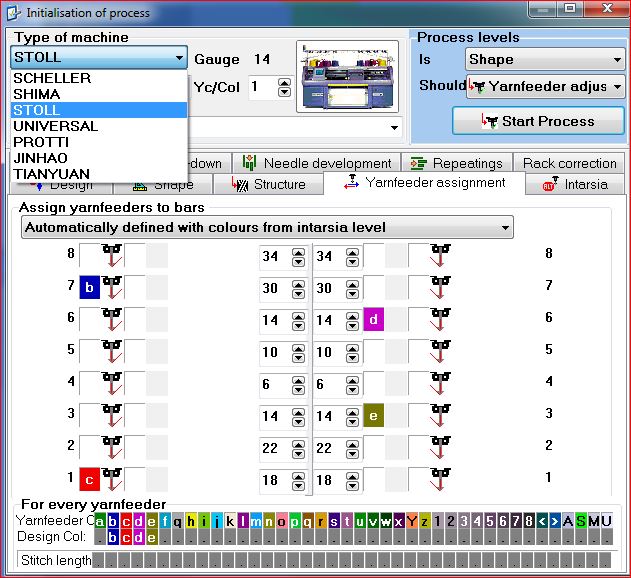This screenshot has height=578, width=631.
Task: Click yarnfeeder icon on right bar 1
Action: (441, 480)
